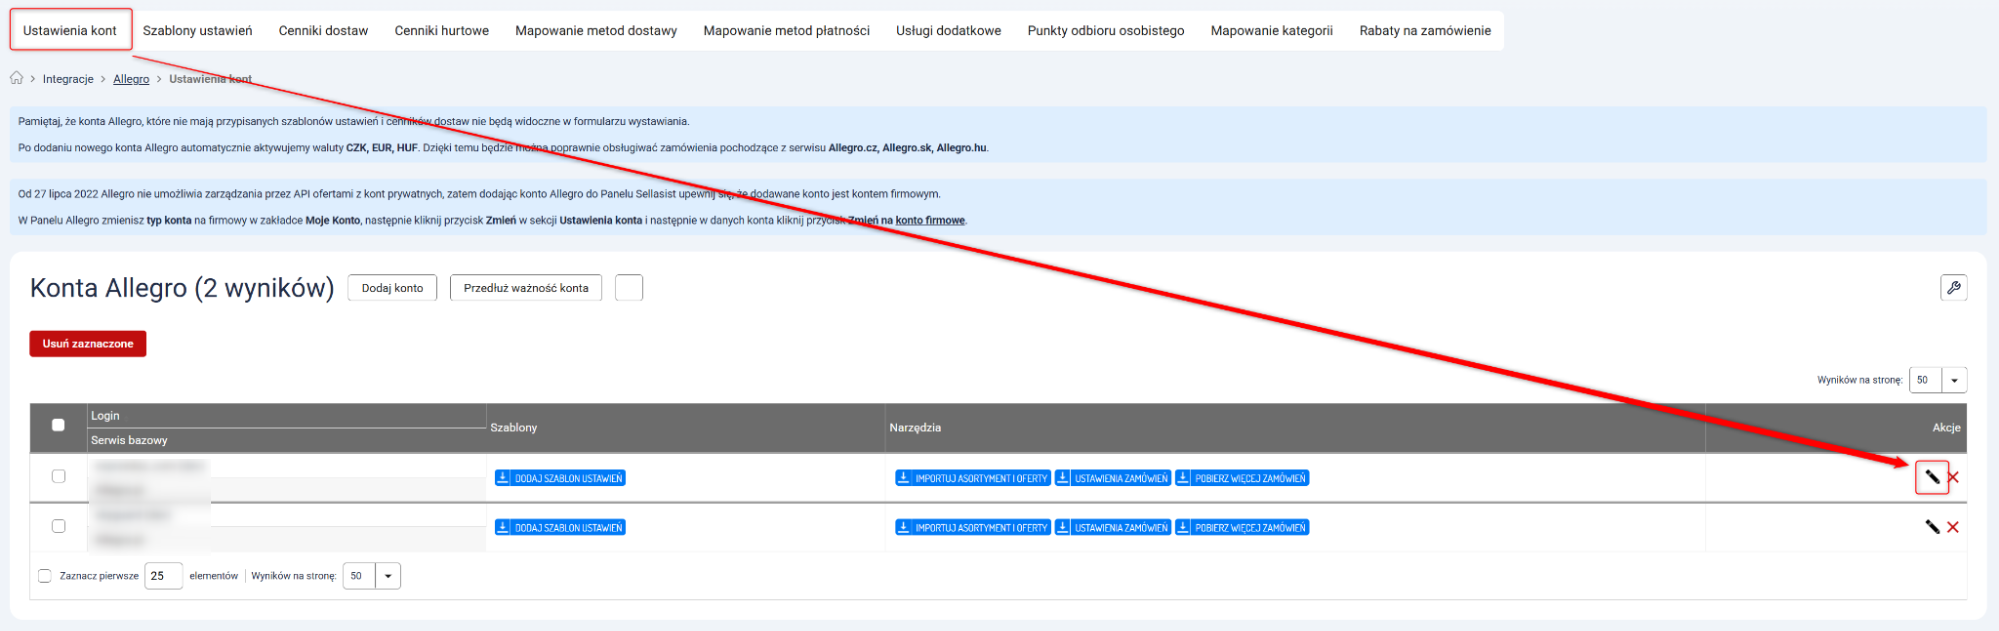Toggle the Zaznacz pierwsze checkbox

[x=45, y=576]
